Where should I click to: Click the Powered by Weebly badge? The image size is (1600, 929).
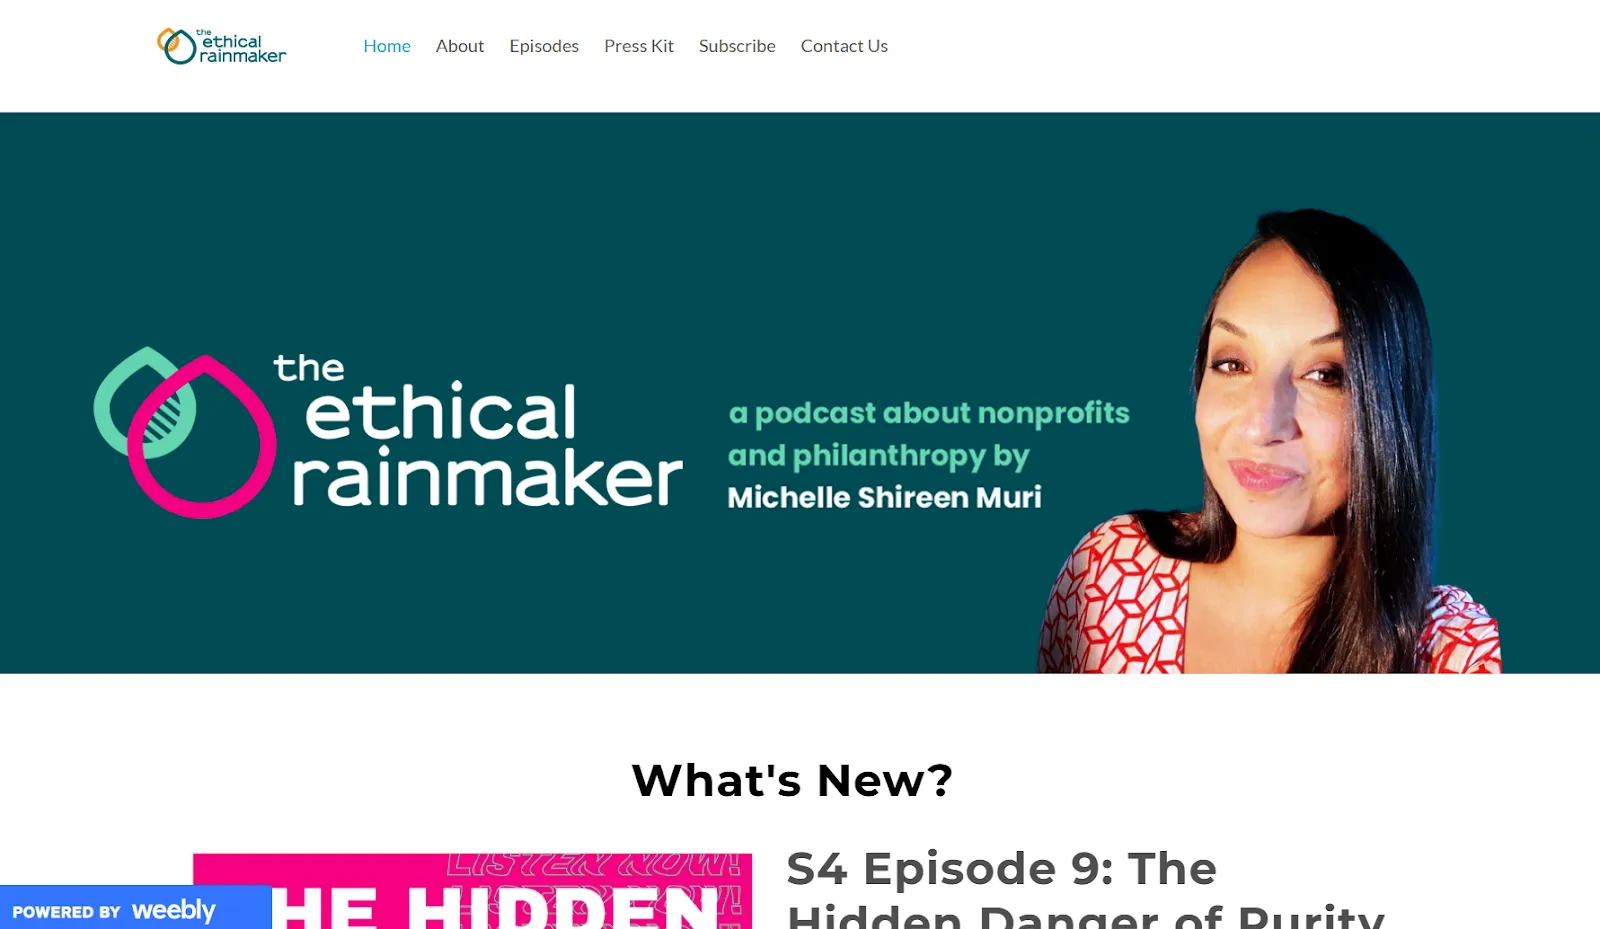click(x=135, y=908)
